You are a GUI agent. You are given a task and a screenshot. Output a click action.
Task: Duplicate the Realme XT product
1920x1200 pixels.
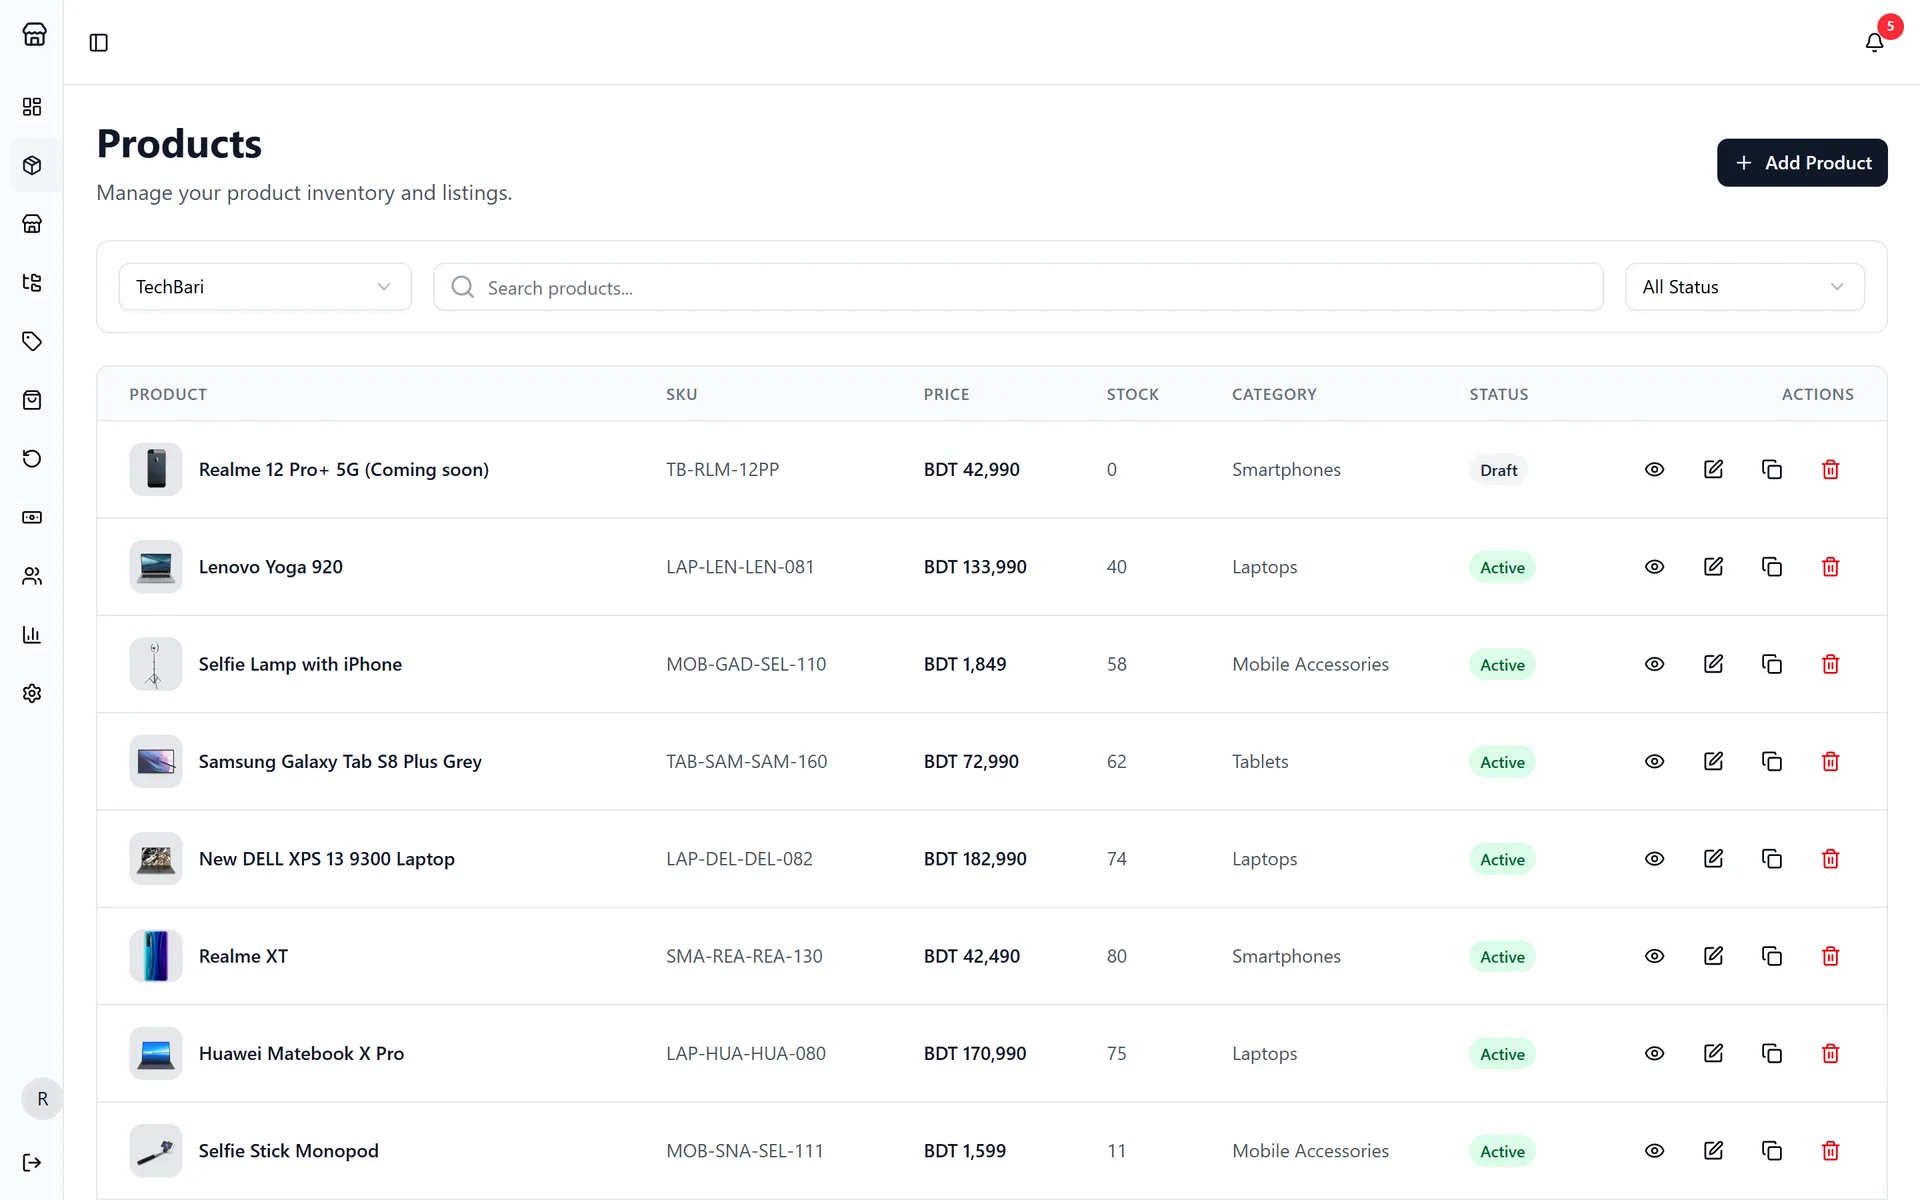pos(1772,956)
